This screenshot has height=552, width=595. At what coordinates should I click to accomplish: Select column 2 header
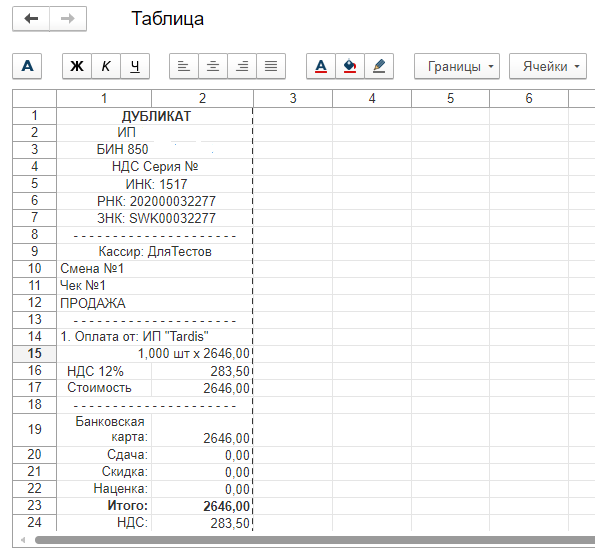(202, 99)
